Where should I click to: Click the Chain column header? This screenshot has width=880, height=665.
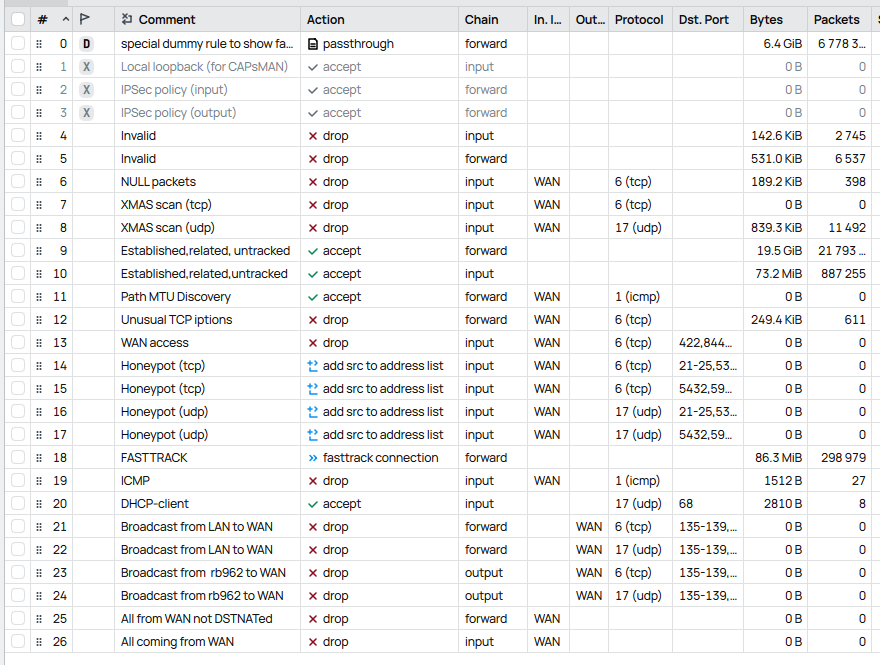(482, 19)
